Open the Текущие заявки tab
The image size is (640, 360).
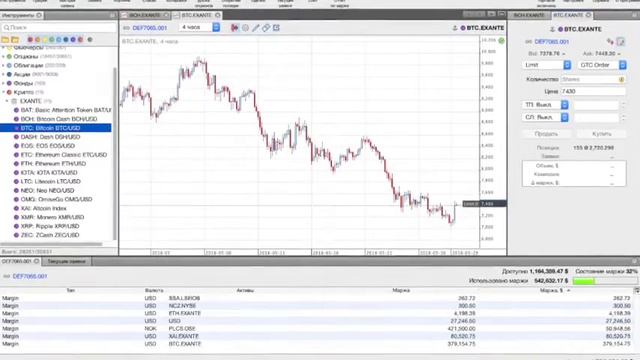[x=67, y=261]
